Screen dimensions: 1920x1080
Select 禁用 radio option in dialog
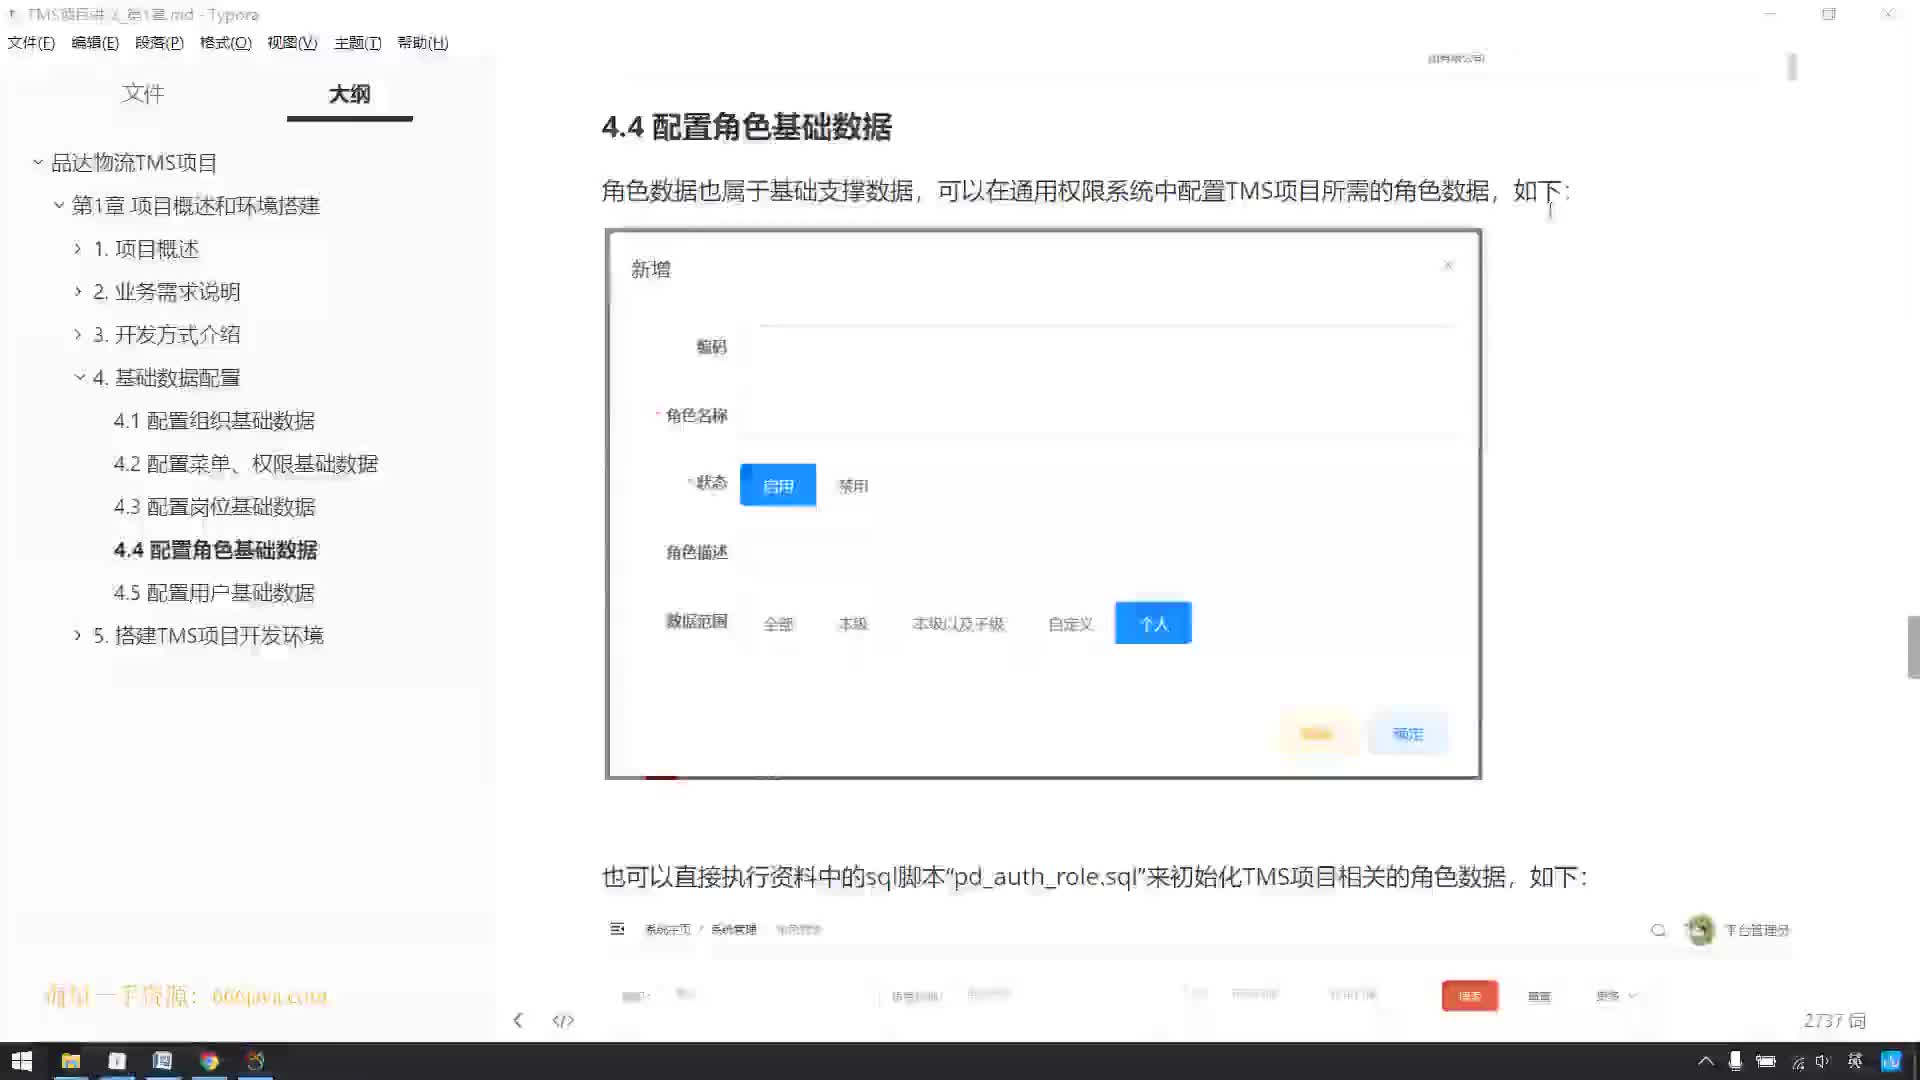coord(855,485)
